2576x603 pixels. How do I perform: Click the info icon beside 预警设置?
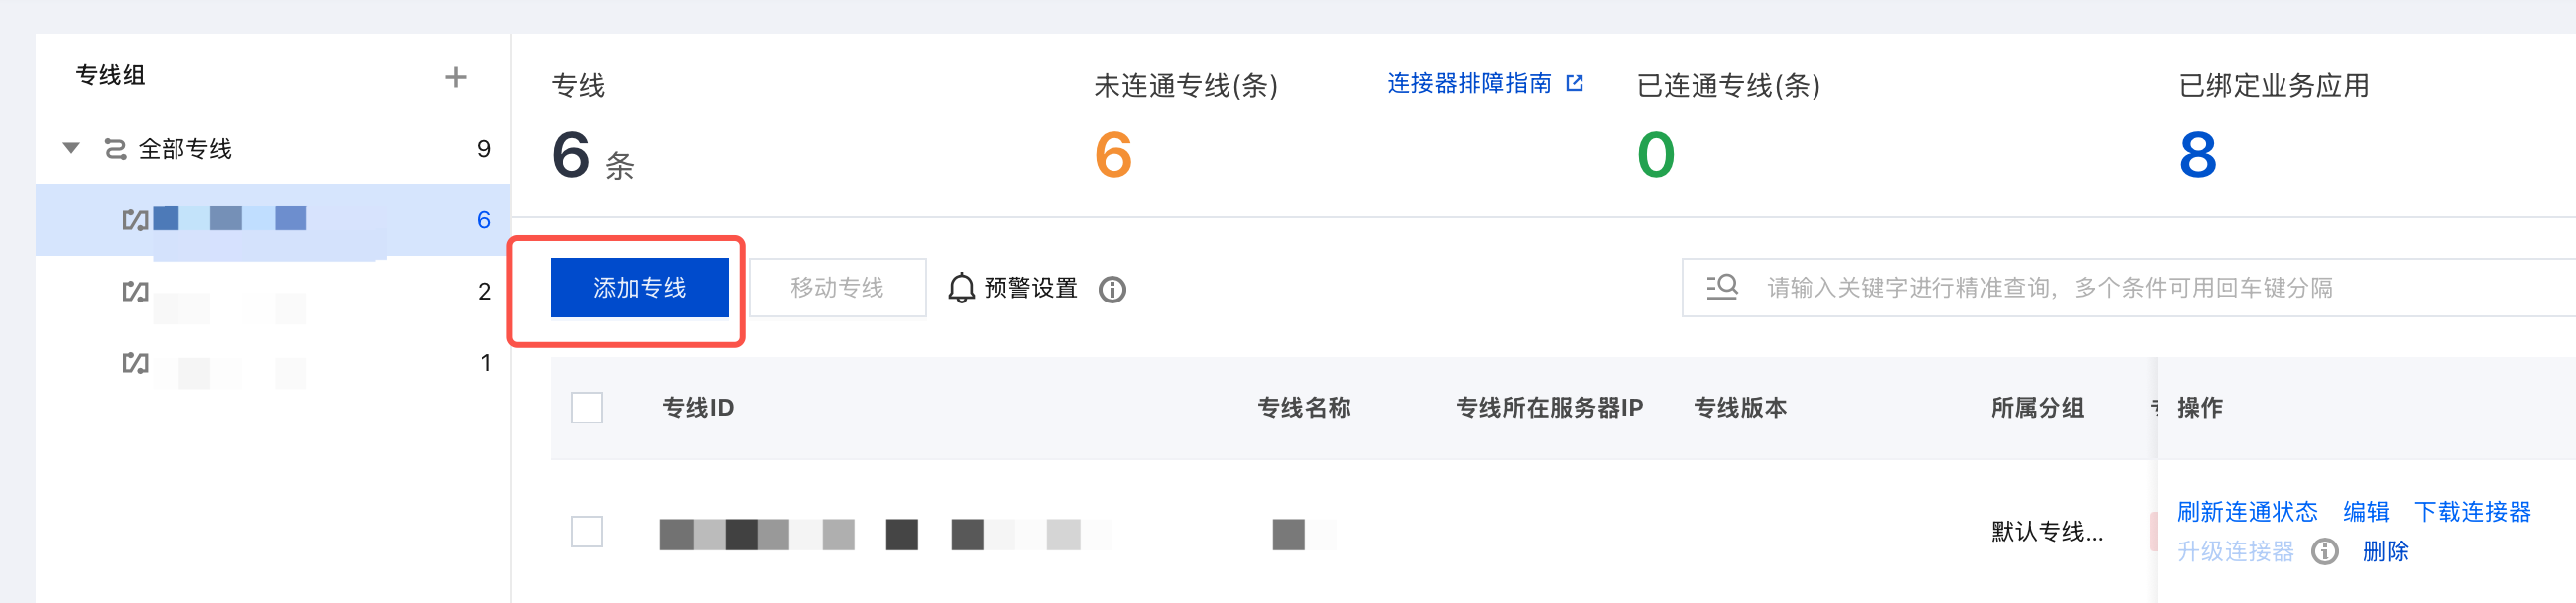[x=1112, y=290]
